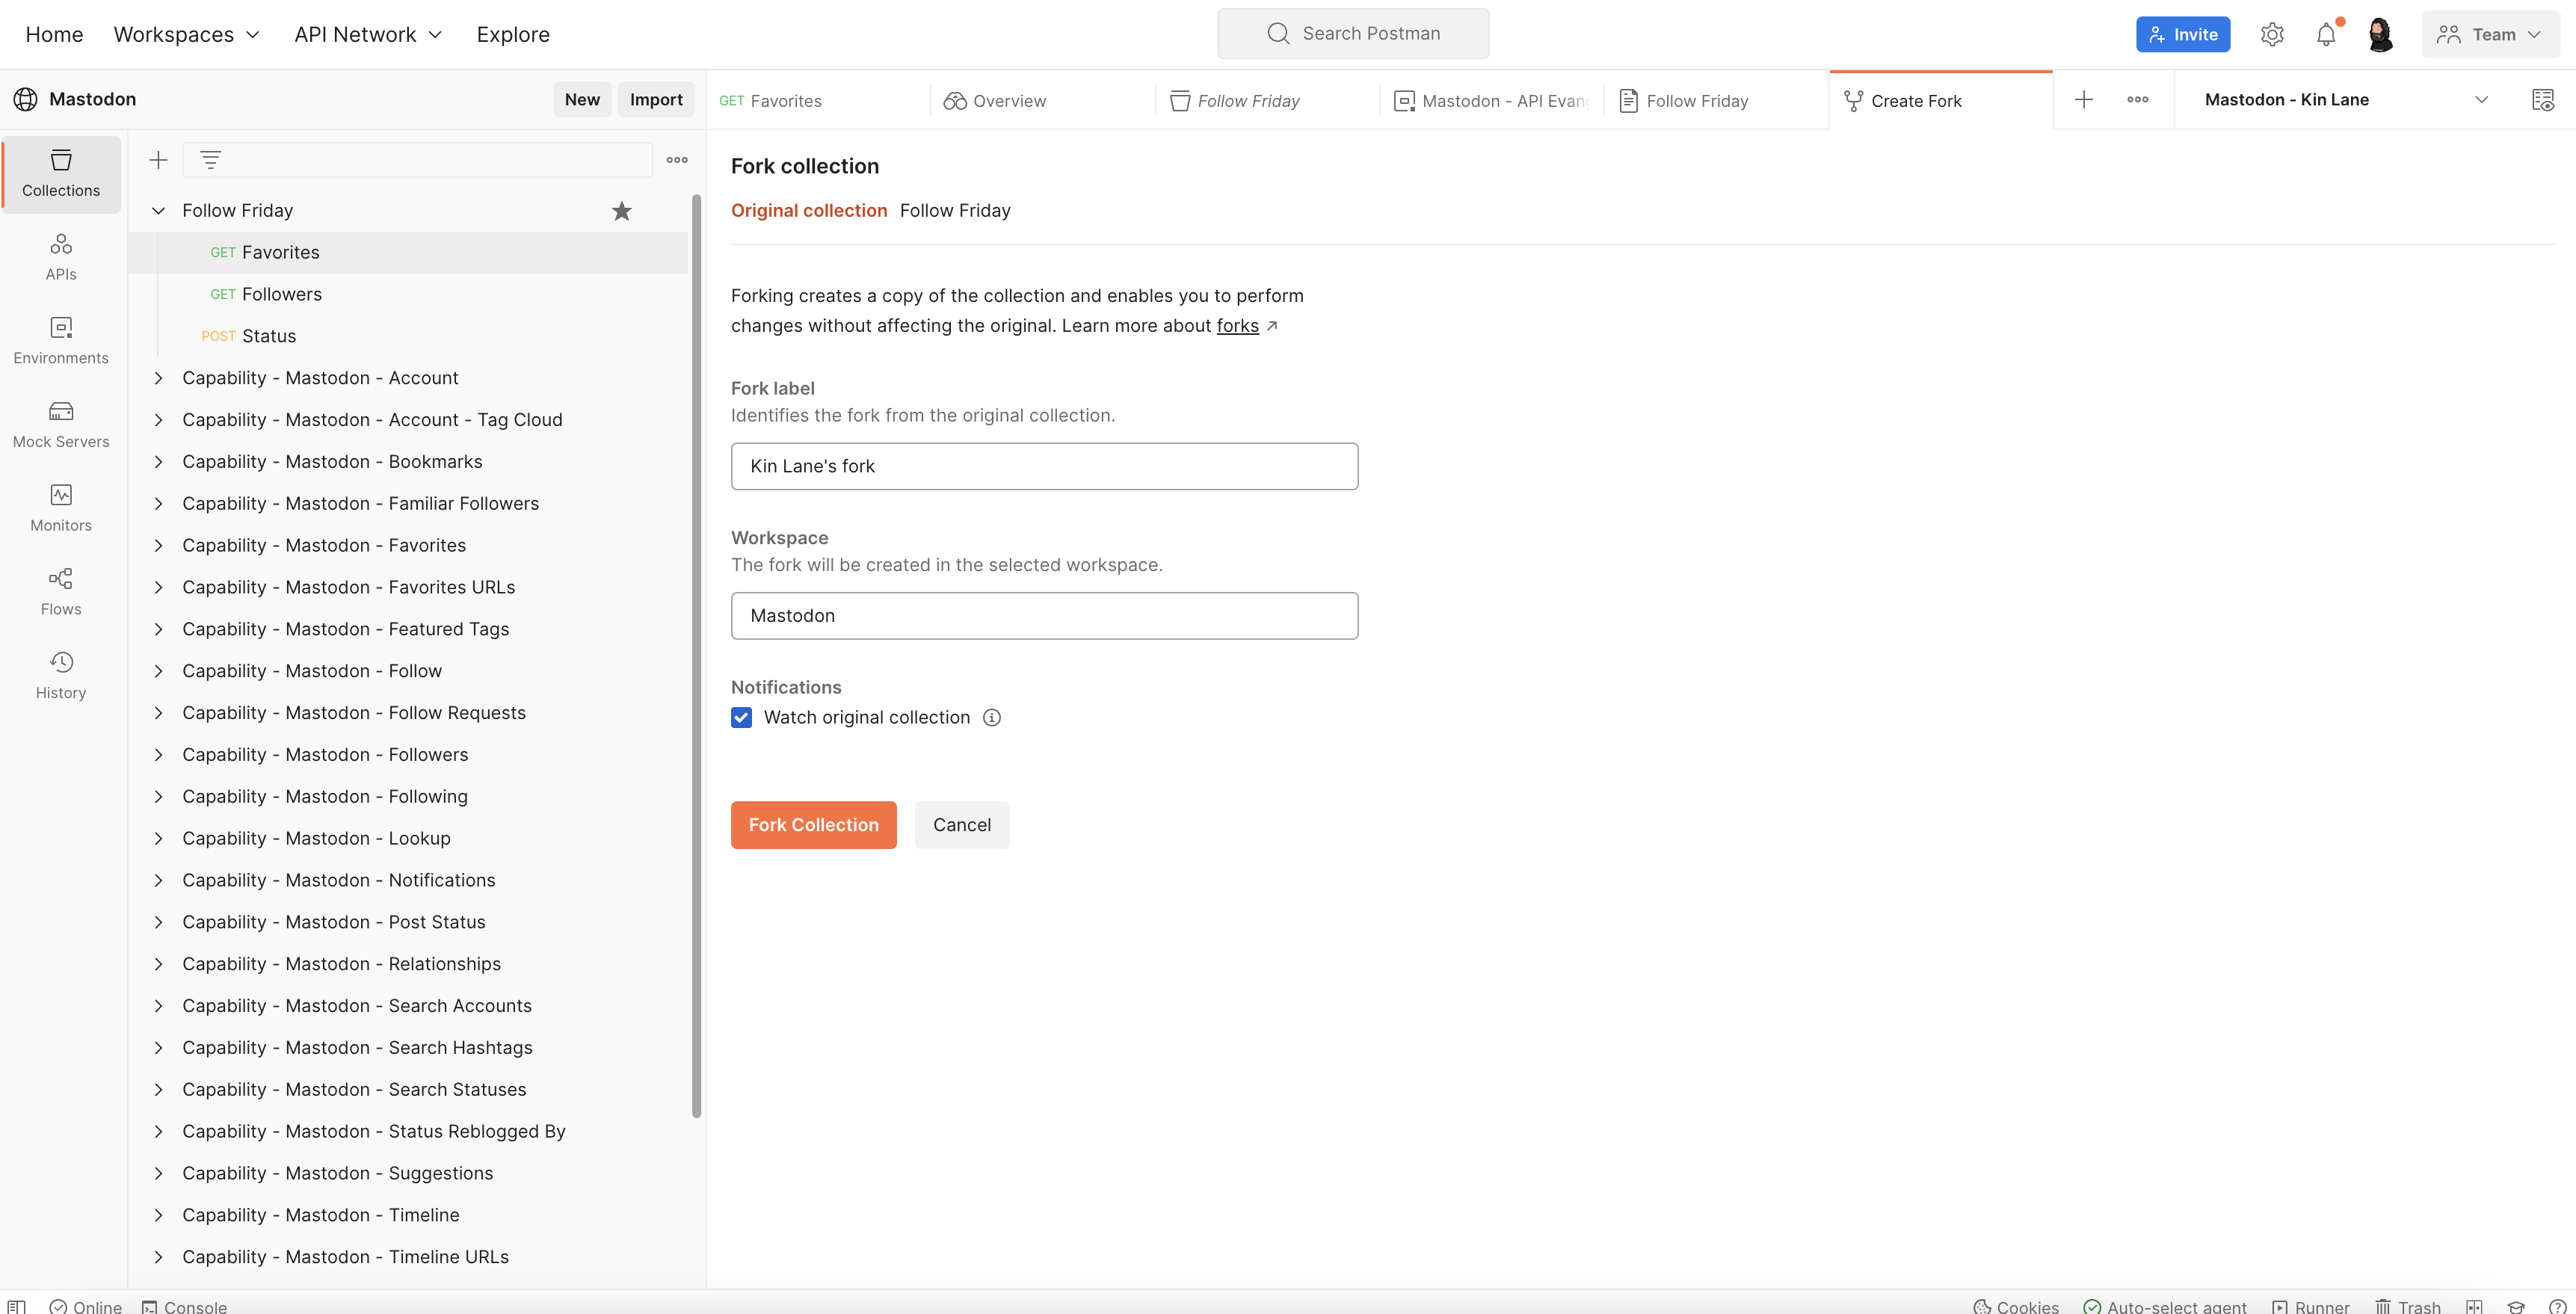Click the star on Follow Friday collection
The image size is (2576, 1314).
coord(622,210)
